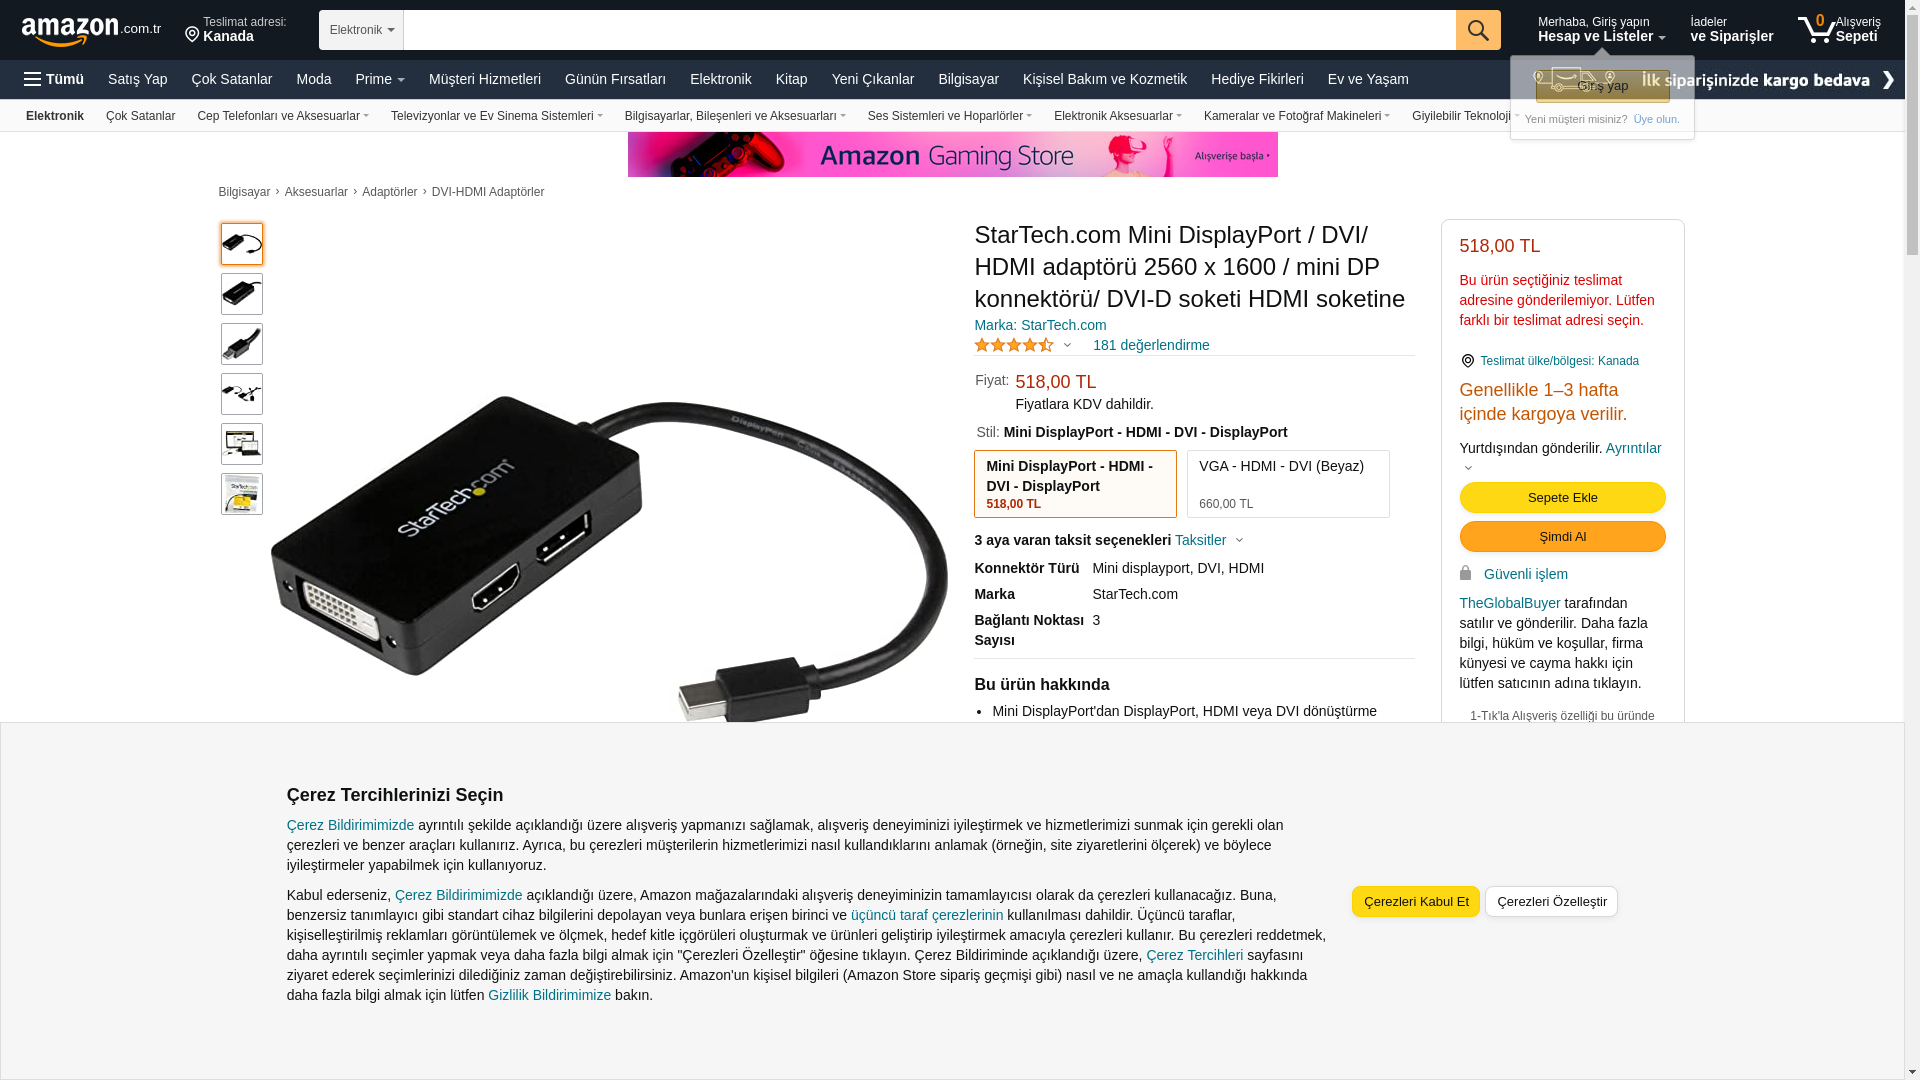Advance the free shipping promo arrow

(x=1888, y=79)
